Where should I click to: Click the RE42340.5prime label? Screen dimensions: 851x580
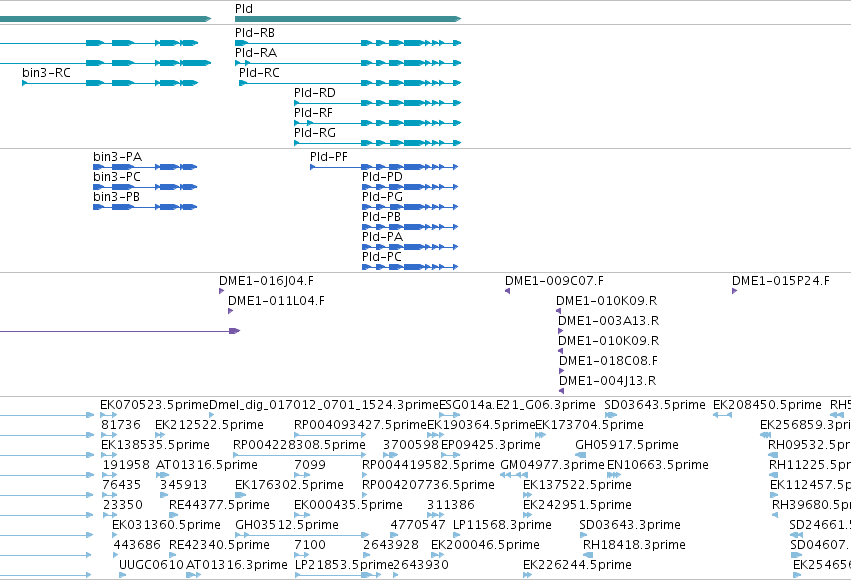(x=219, y=546)
